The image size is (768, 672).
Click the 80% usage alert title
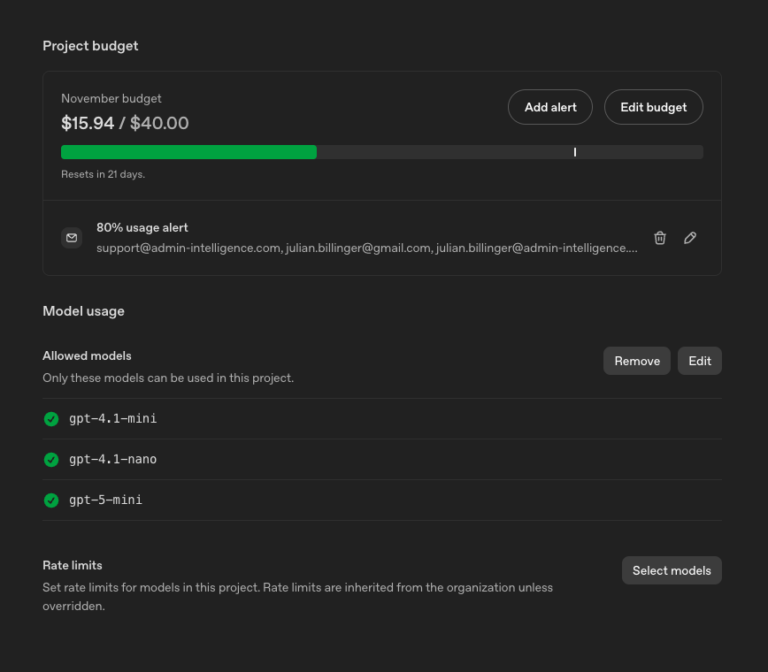[x=142, y=228]
